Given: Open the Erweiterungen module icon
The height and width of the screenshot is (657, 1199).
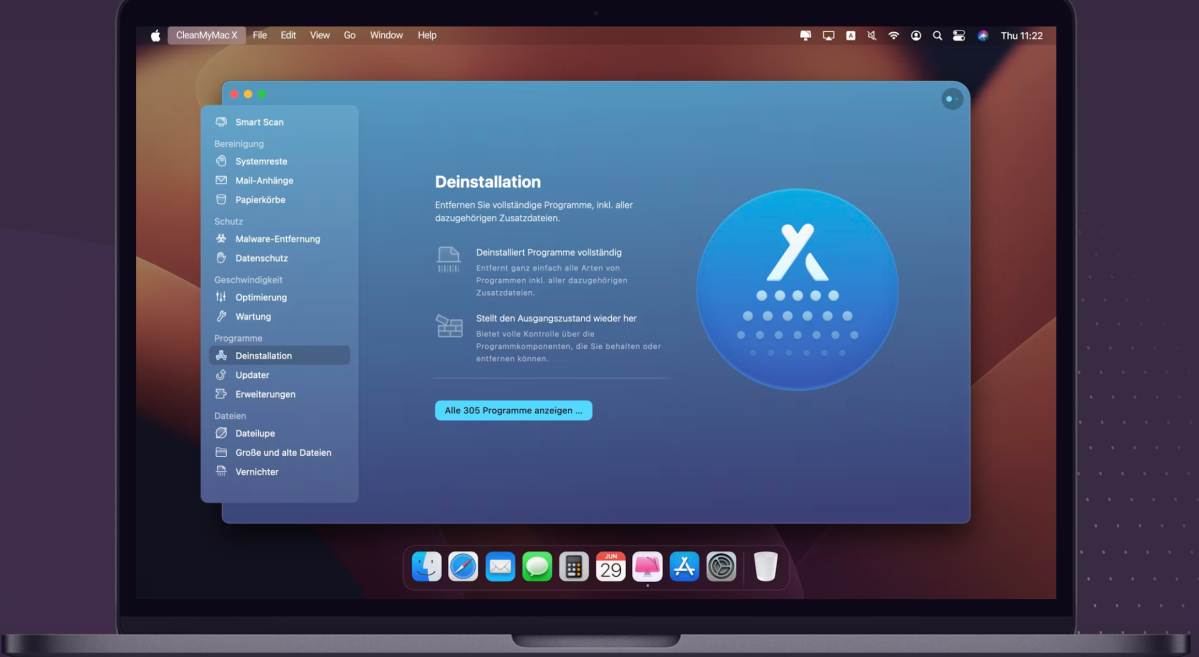Looking at the screenshot, I should click(x=221, y=394).
